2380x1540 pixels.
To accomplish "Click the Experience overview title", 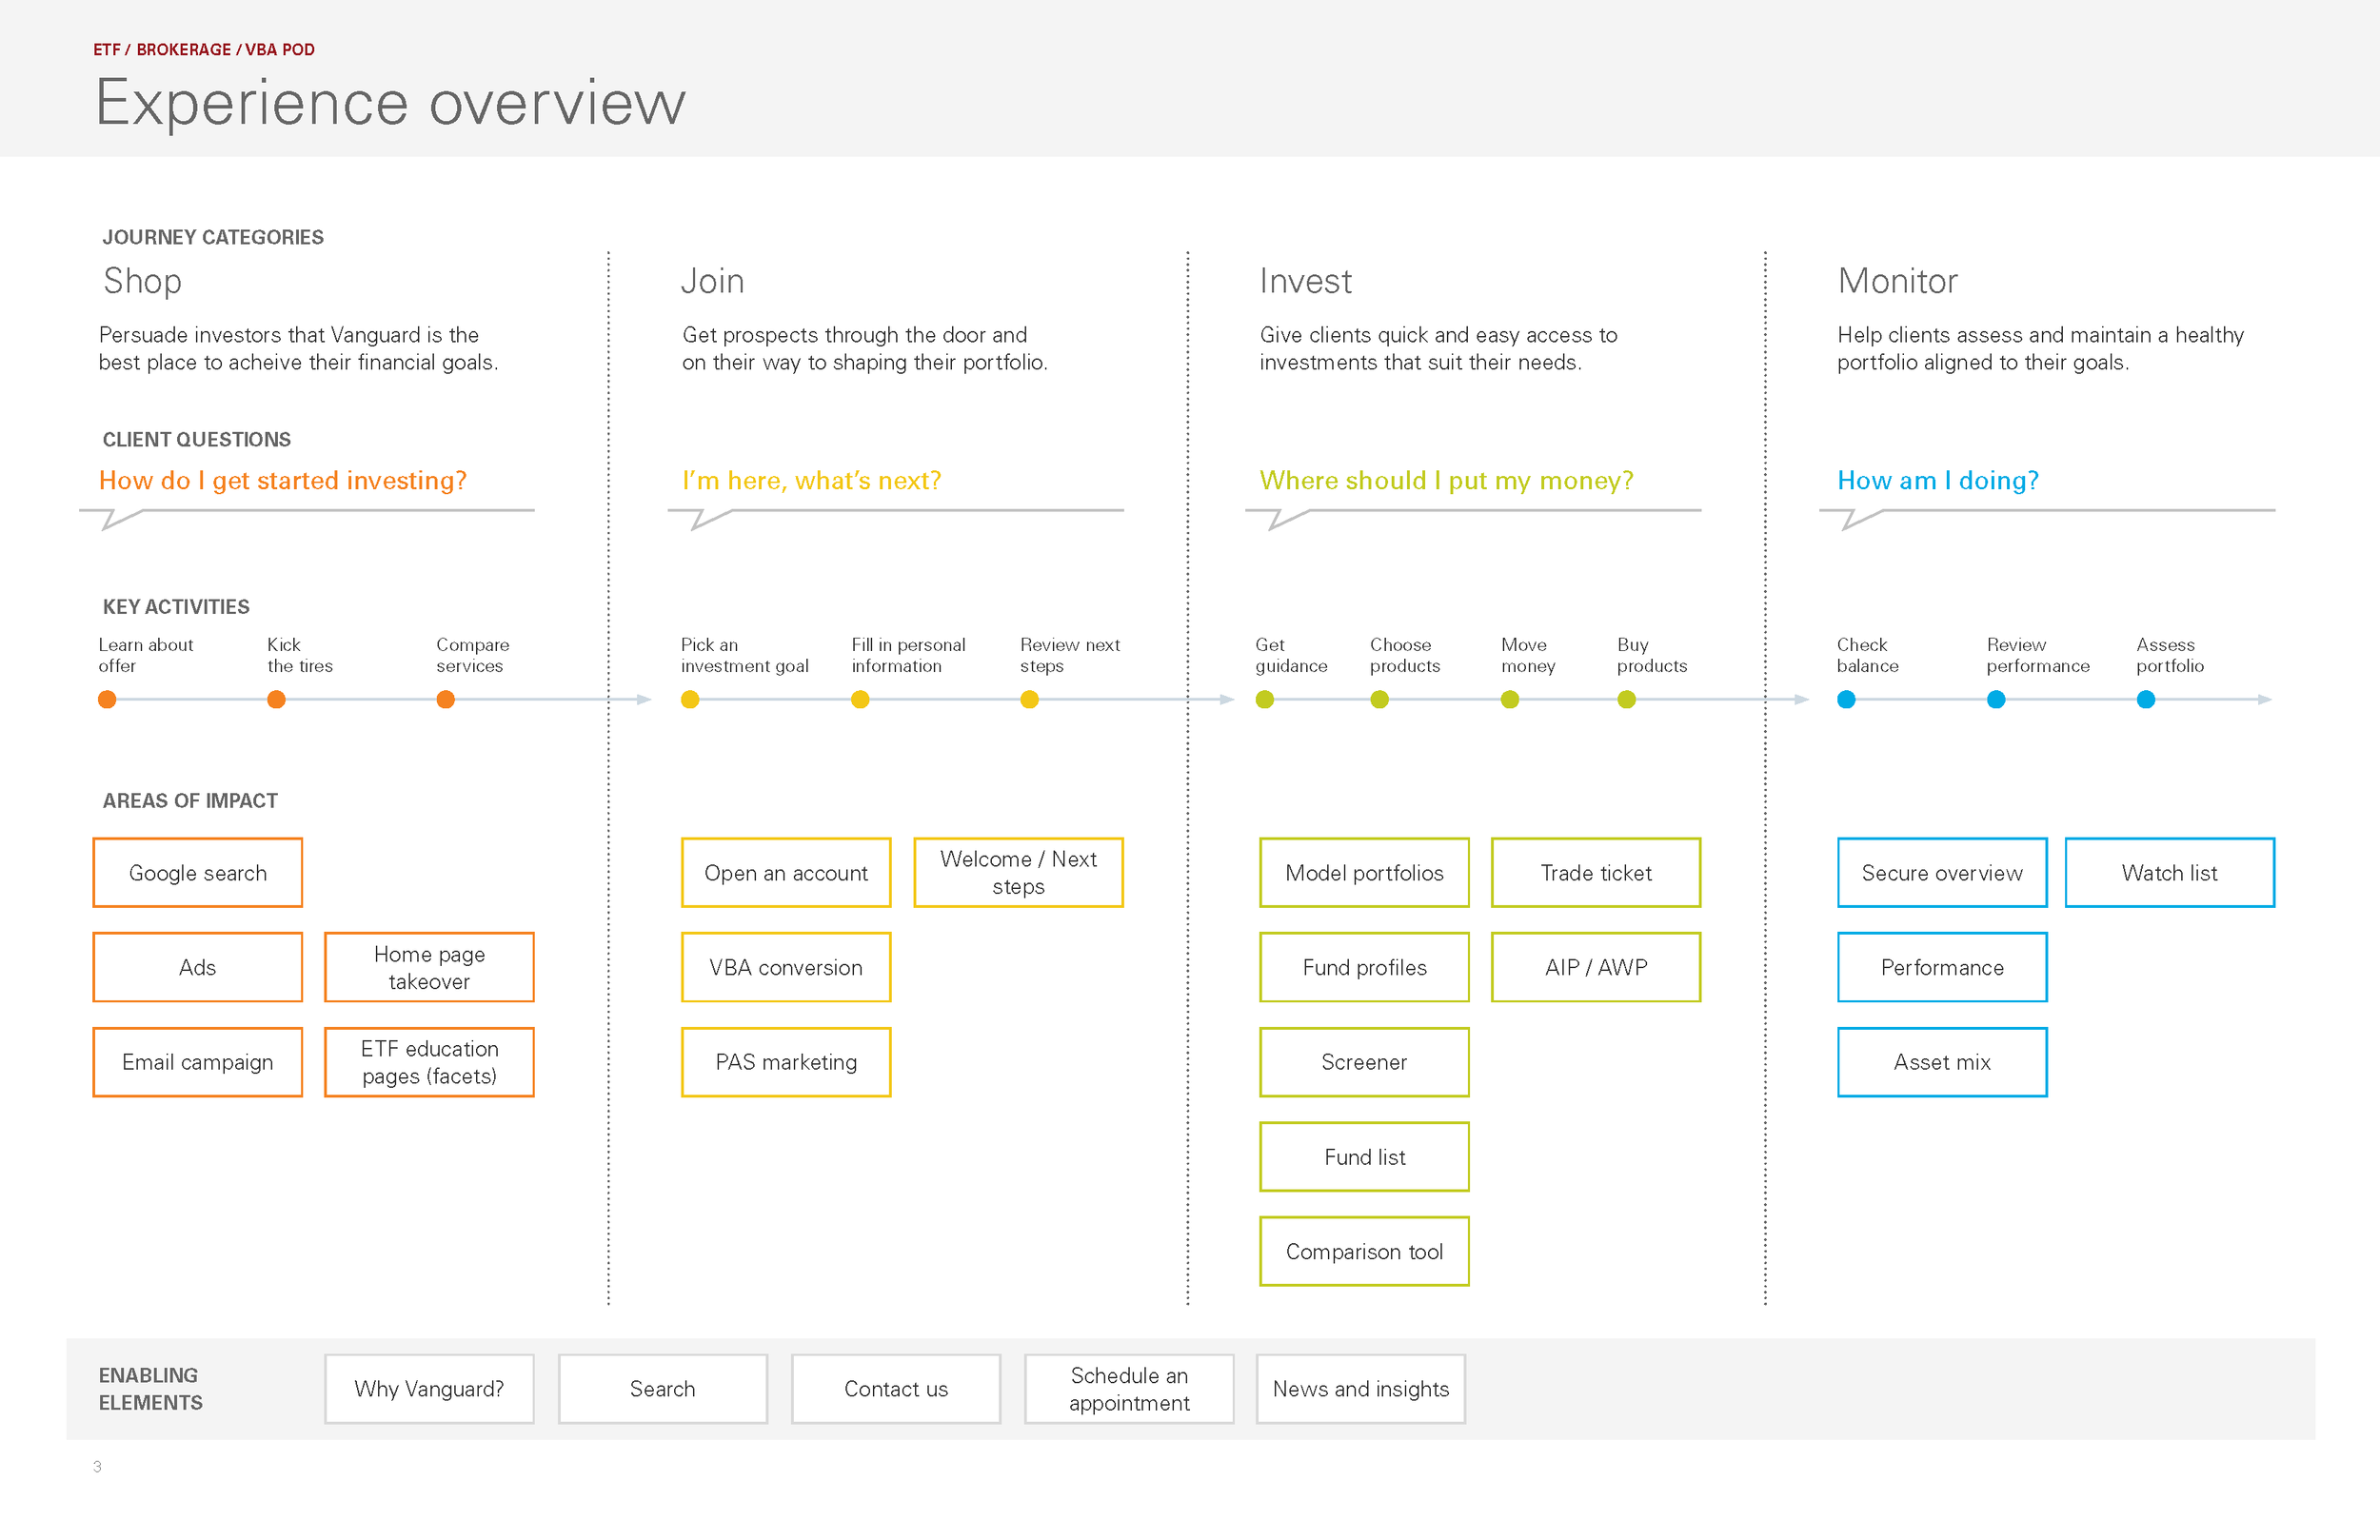I will click(391, 104).
